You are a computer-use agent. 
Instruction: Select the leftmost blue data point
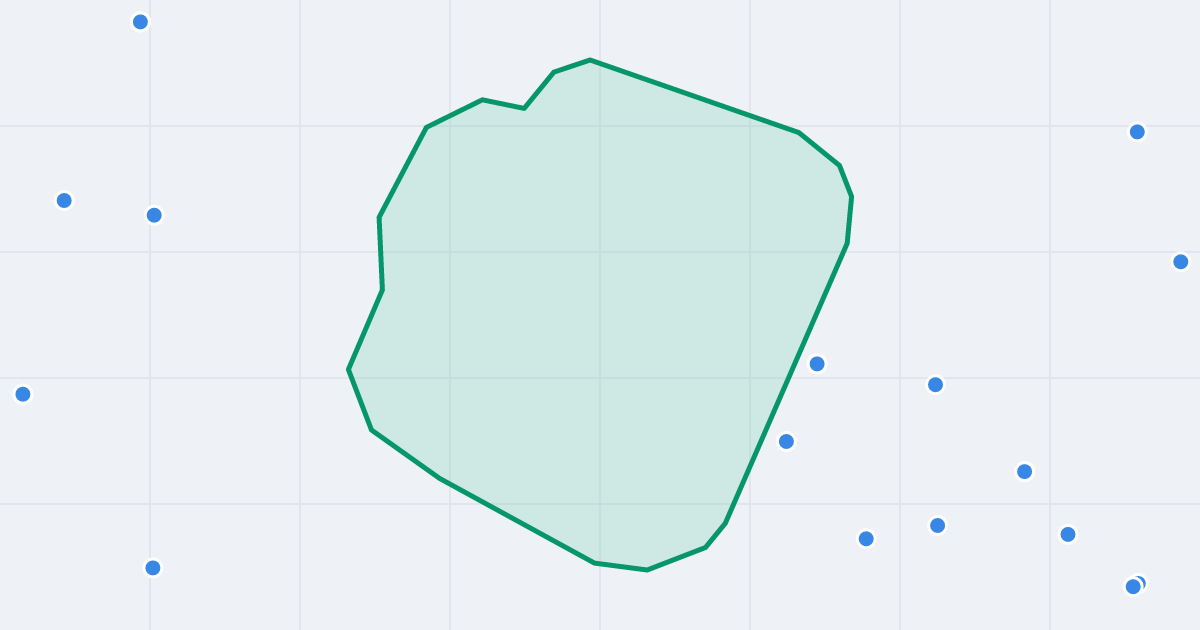[23, 394]
